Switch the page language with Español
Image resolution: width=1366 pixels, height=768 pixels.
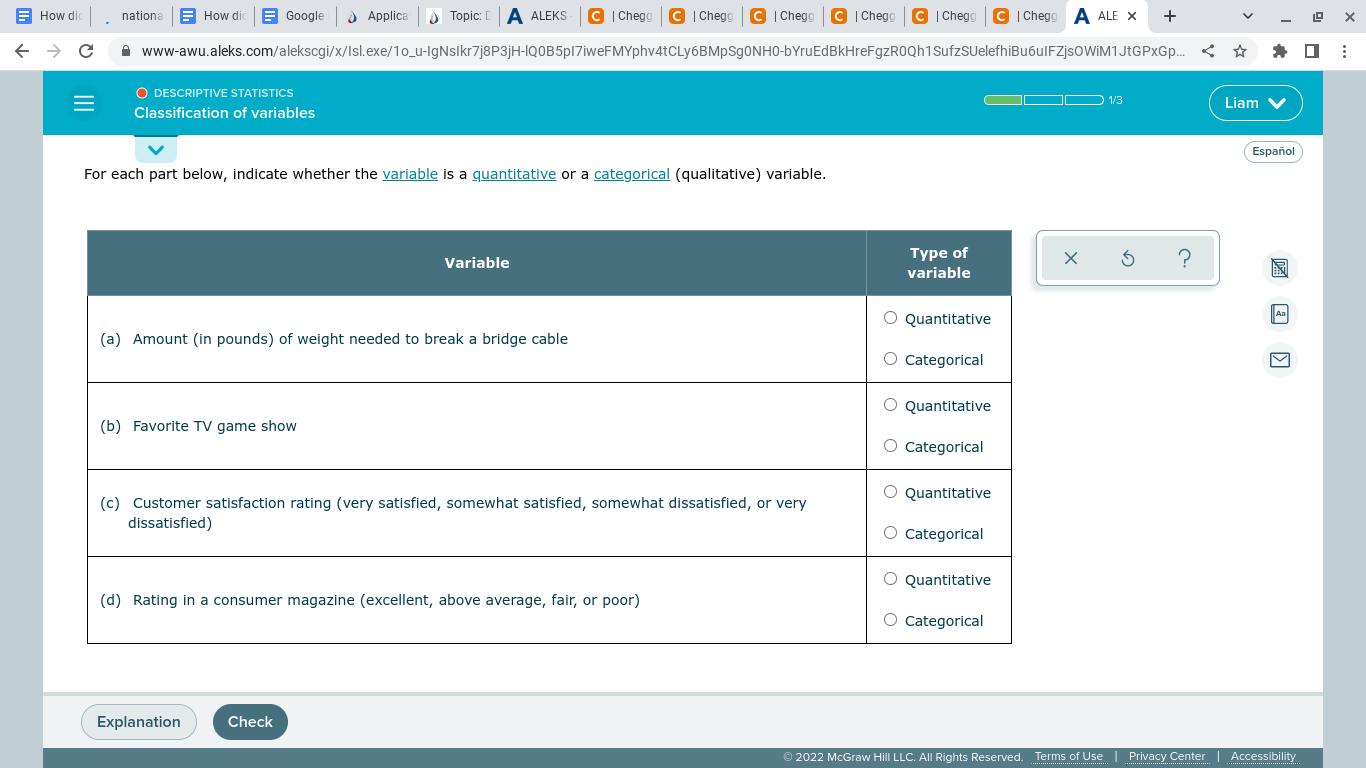pyautogui.click(x=1273, y=152)
